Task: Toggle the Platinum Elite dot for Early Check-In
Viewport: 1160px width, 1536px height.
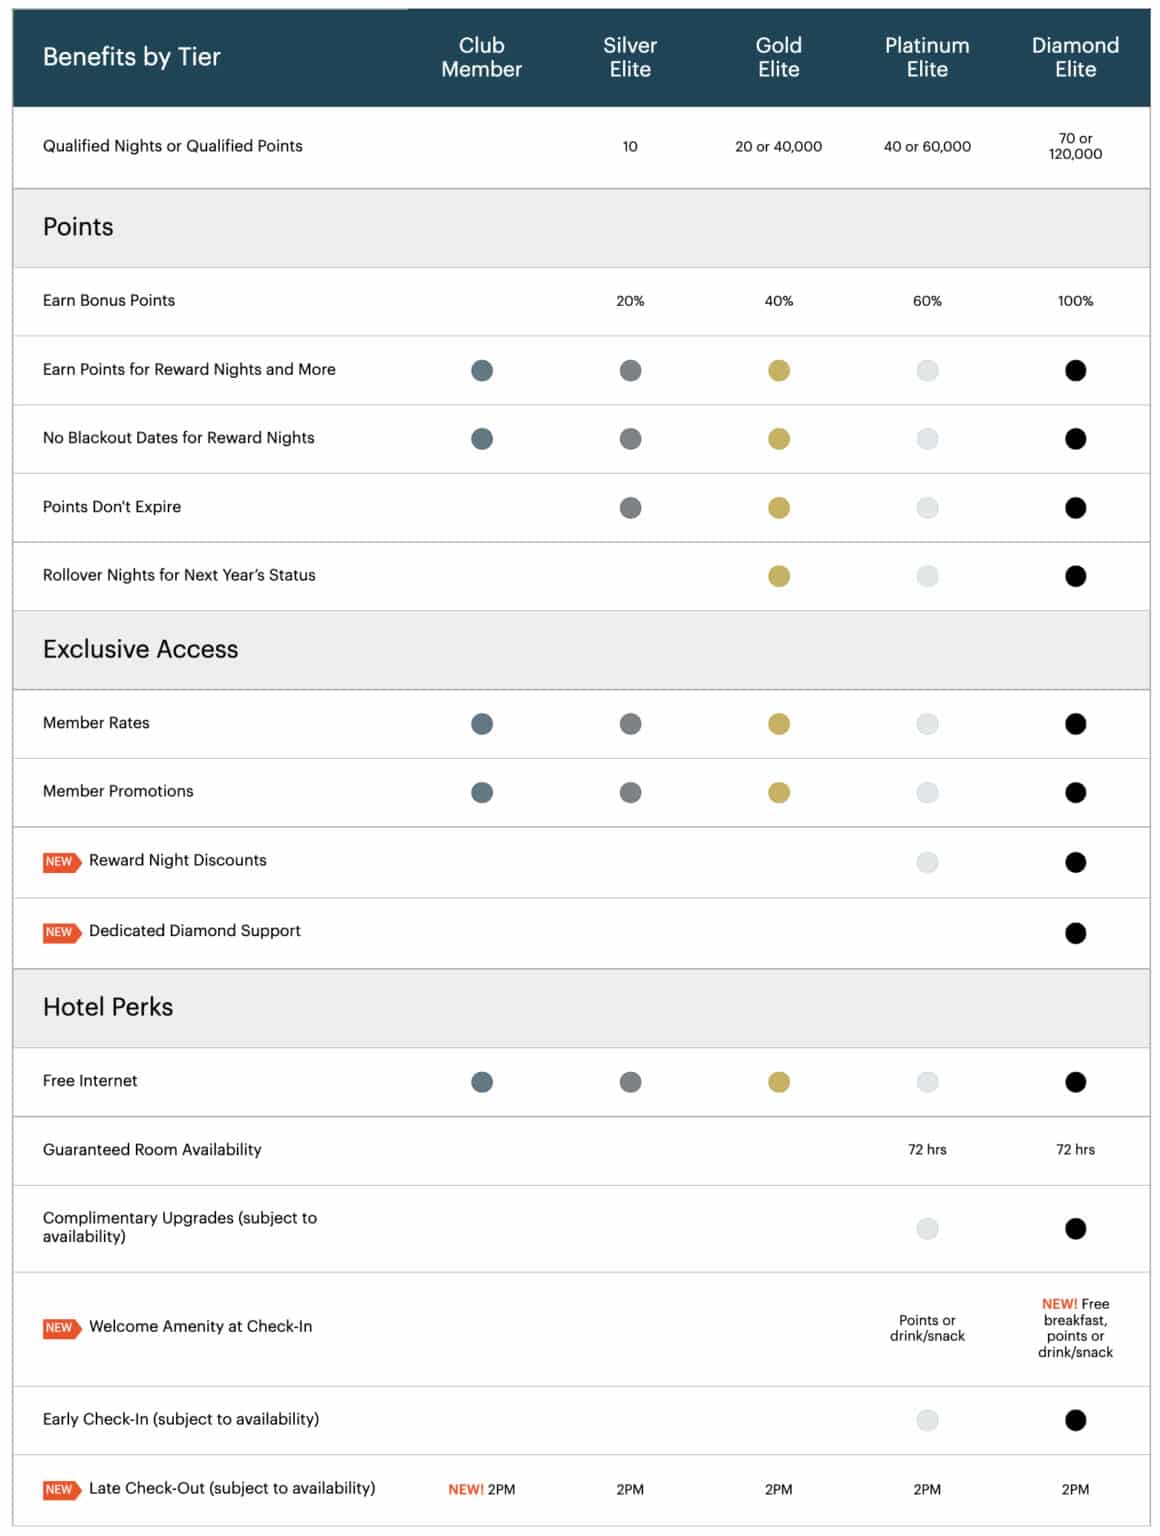Action: tap(927, 1418)
